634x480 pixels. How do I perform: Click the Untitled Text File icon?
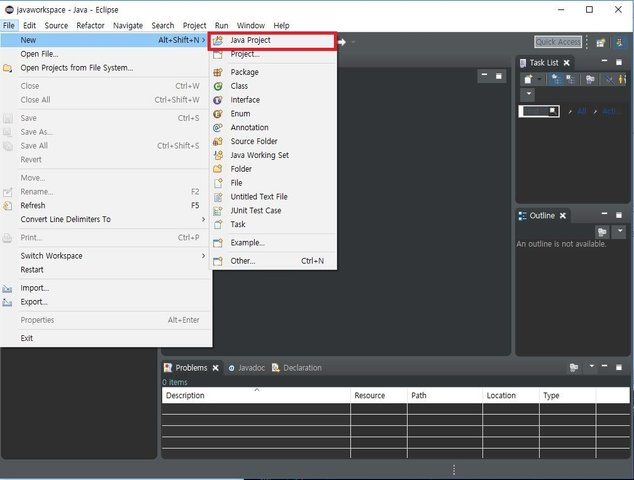[x=218, y=197]
